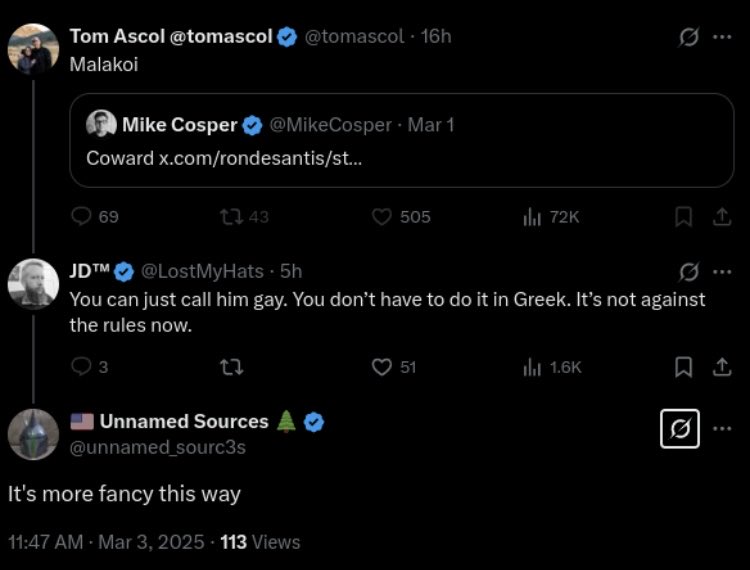Reply to JD's tweet
The height and width of the screenshot is (570, 750).
point(82,367)
